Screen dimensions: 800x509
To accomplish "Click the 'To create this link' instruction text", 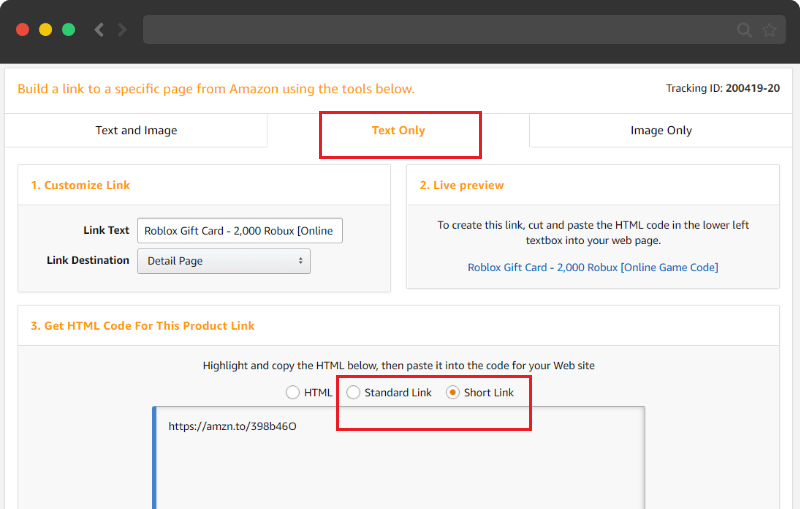I will (x=593, y=233).
